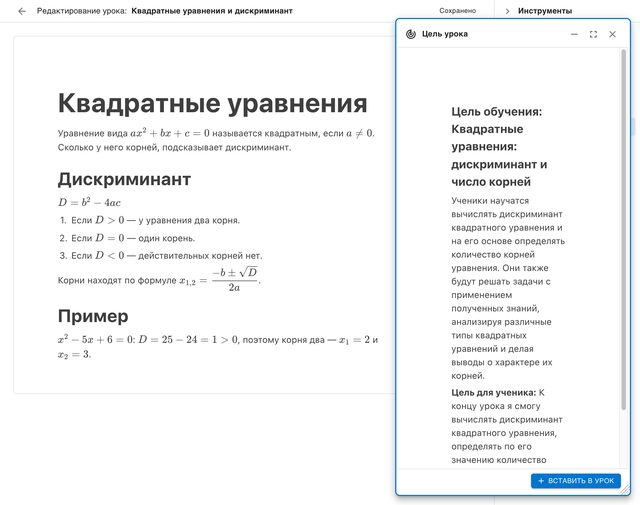
Task: Click the formula D = b² − 4ac
Action: click(89, 202)
